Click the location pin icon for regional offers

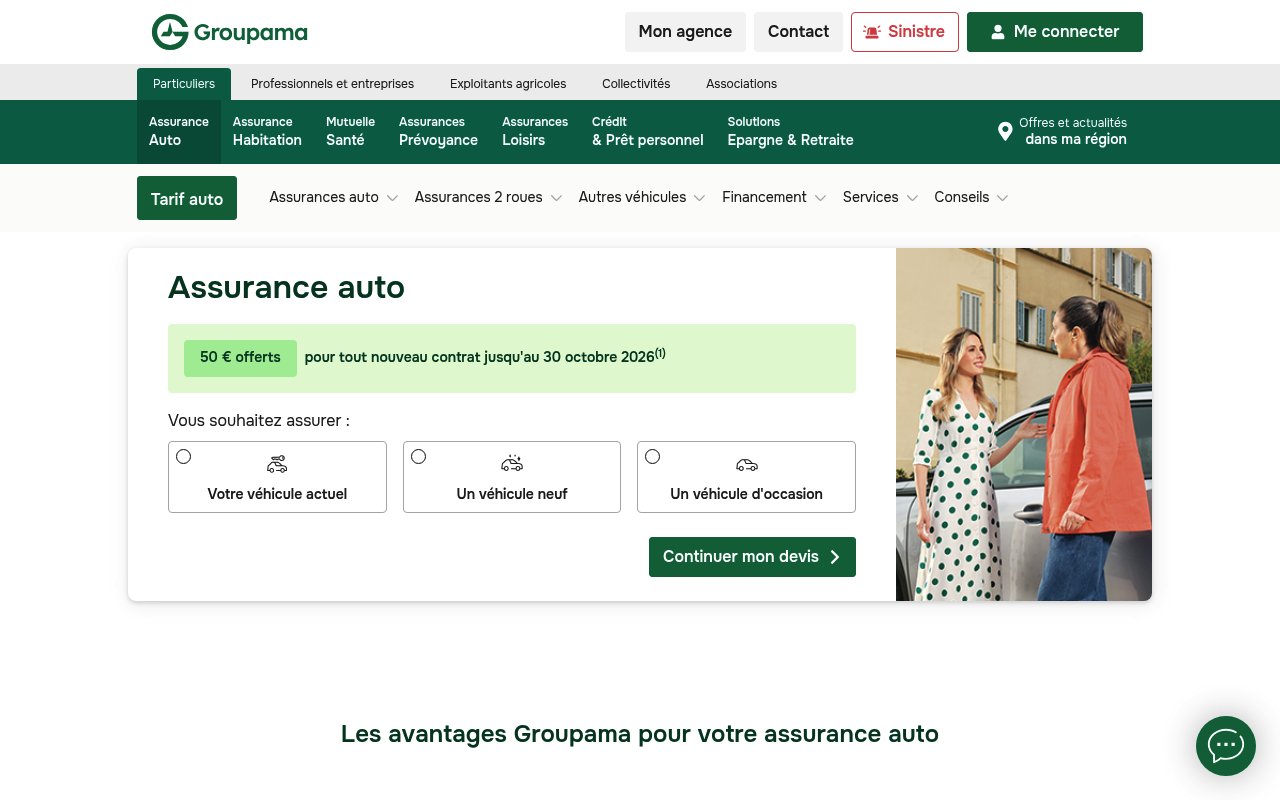1005,131
